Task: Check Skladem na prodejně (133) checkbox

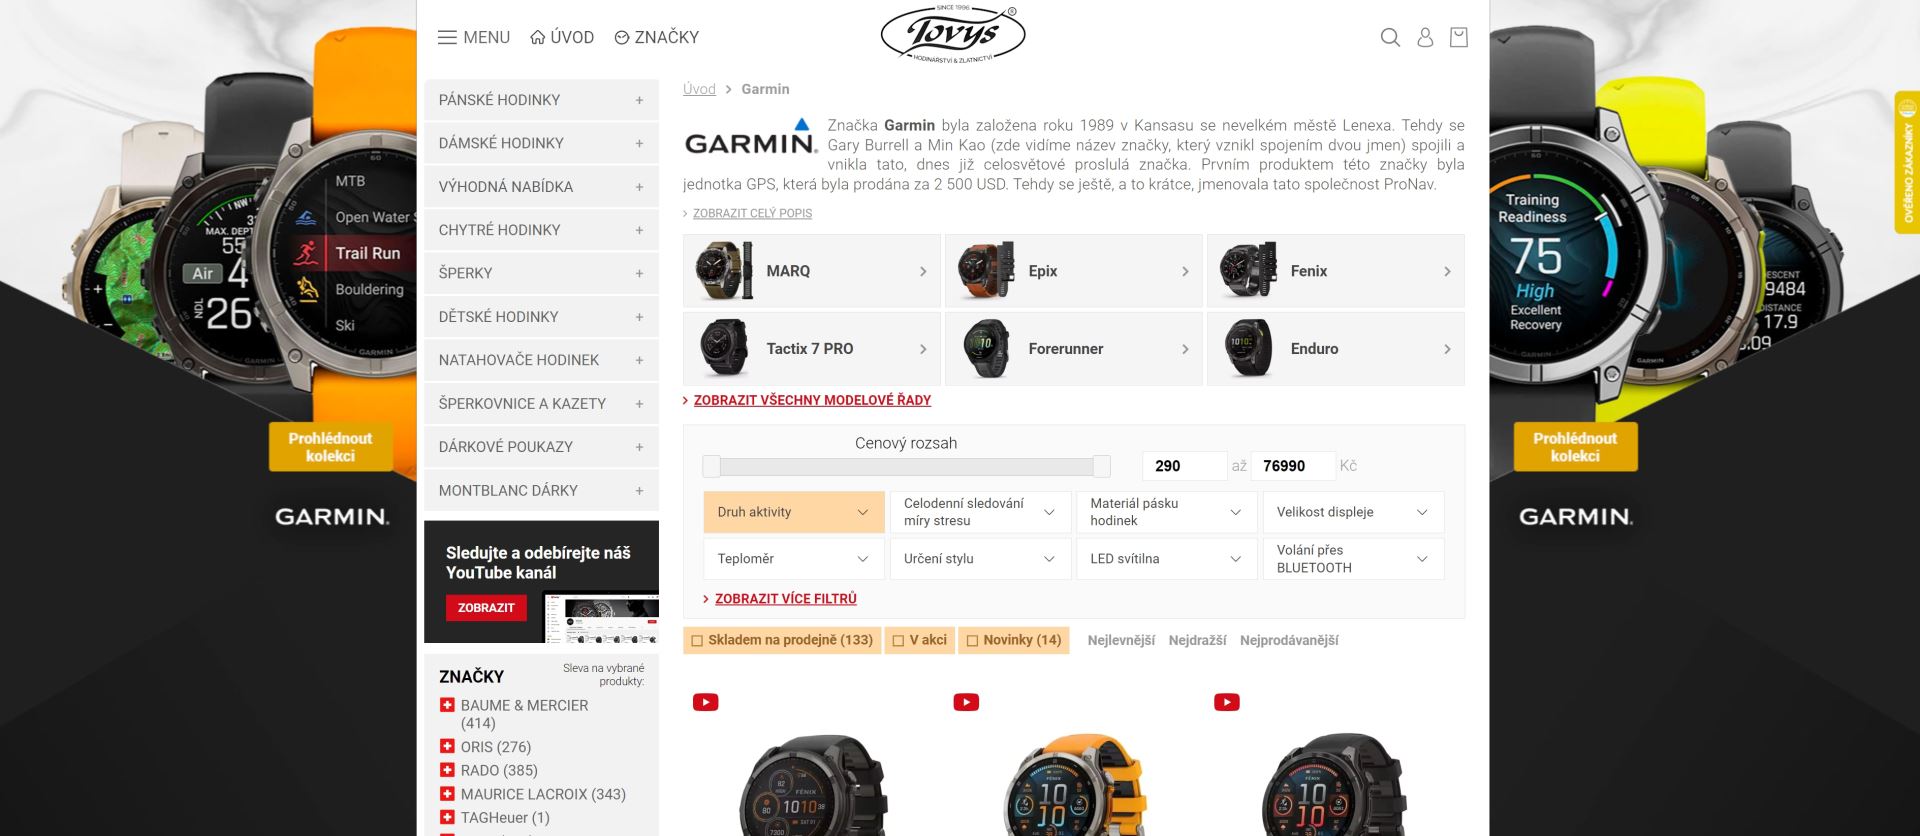Action: (x=697, y=641)
